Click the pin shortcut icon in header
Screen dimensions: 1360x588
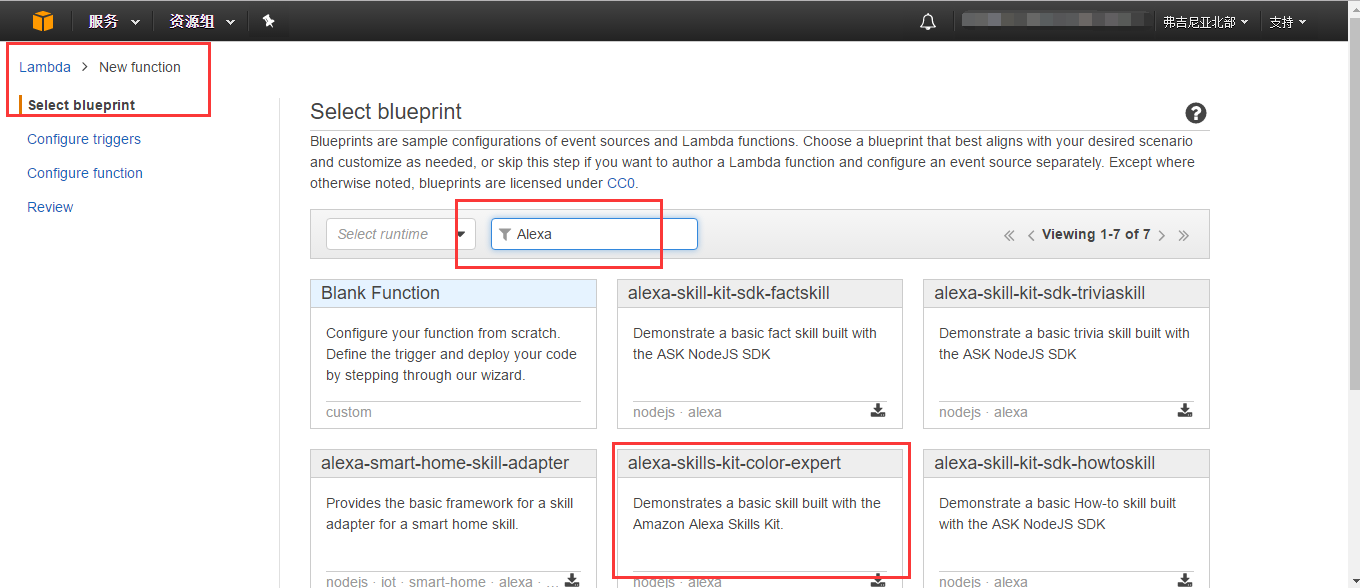pos(268,21)
